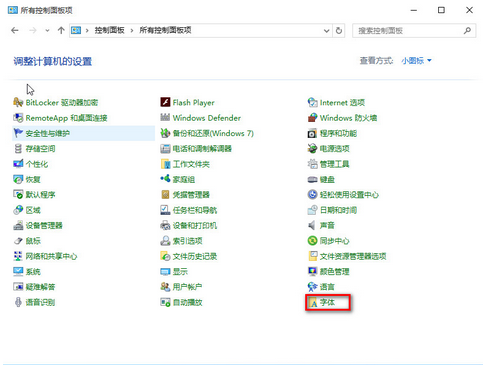Click the 搜索控制面板 search box
Screen dimensions: 483x365
414,31
